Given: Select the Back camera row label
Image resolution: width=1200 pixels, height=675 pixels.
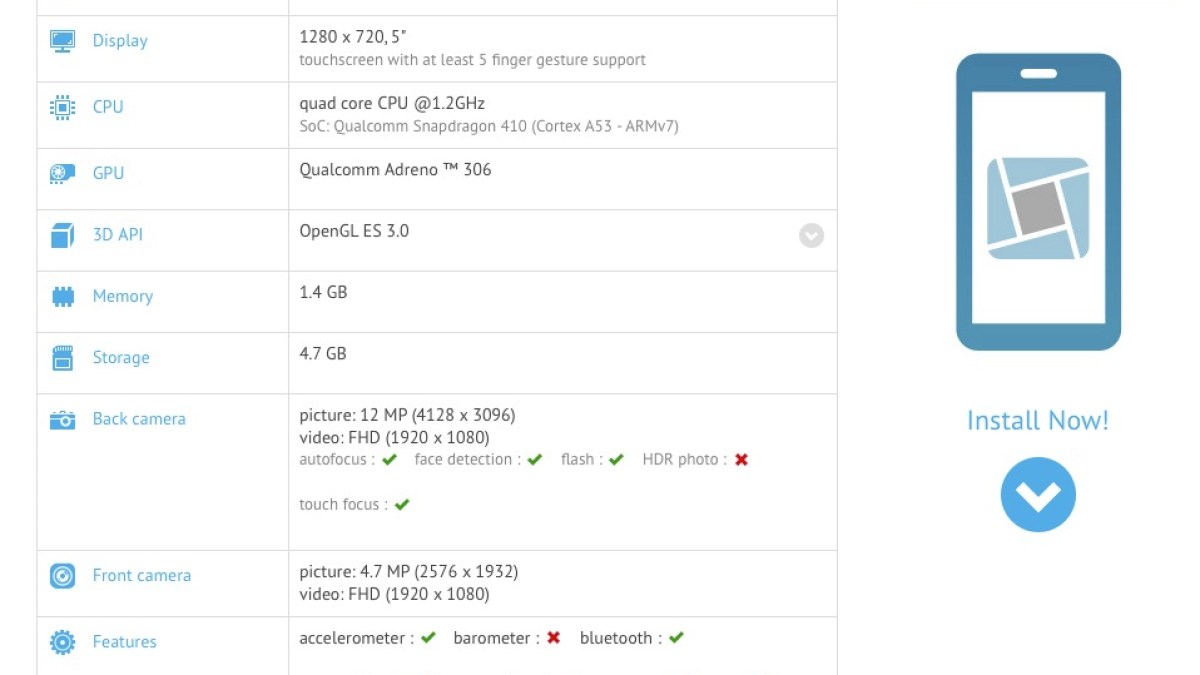Looking at the screenshot, I should pos(139,419).
